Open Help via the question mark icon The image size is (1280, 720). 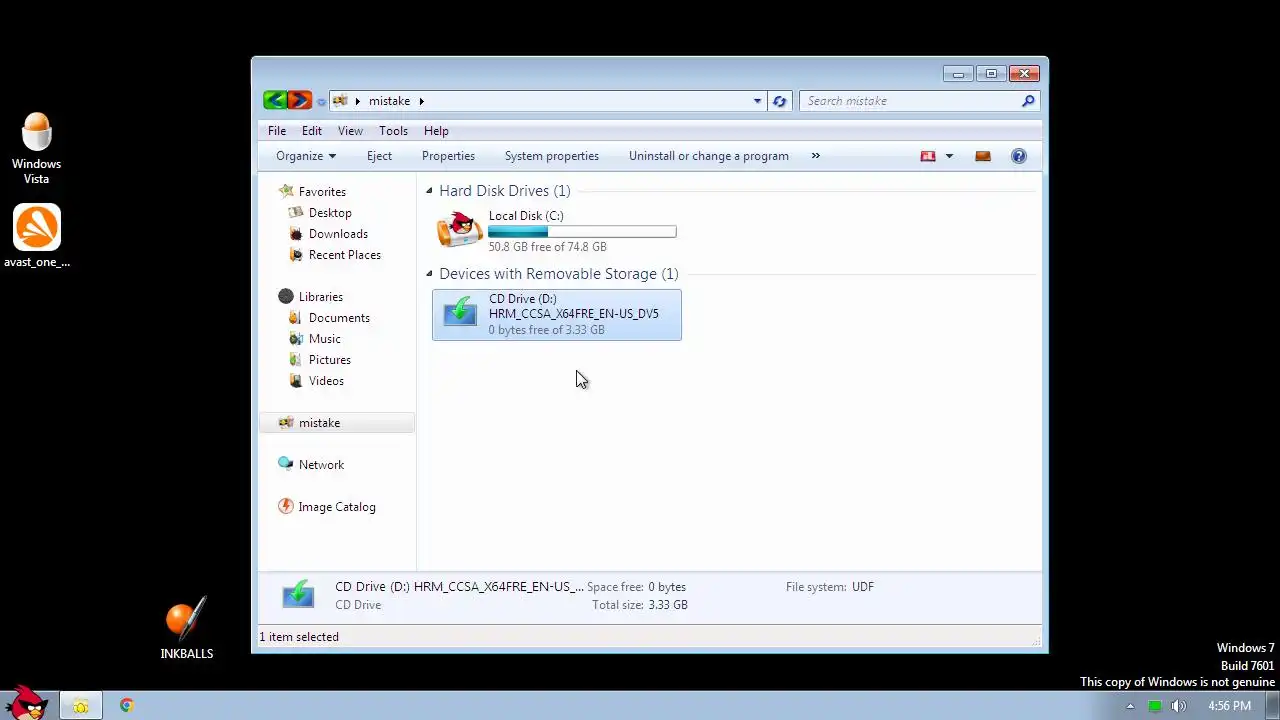(x=1019, y=156)
